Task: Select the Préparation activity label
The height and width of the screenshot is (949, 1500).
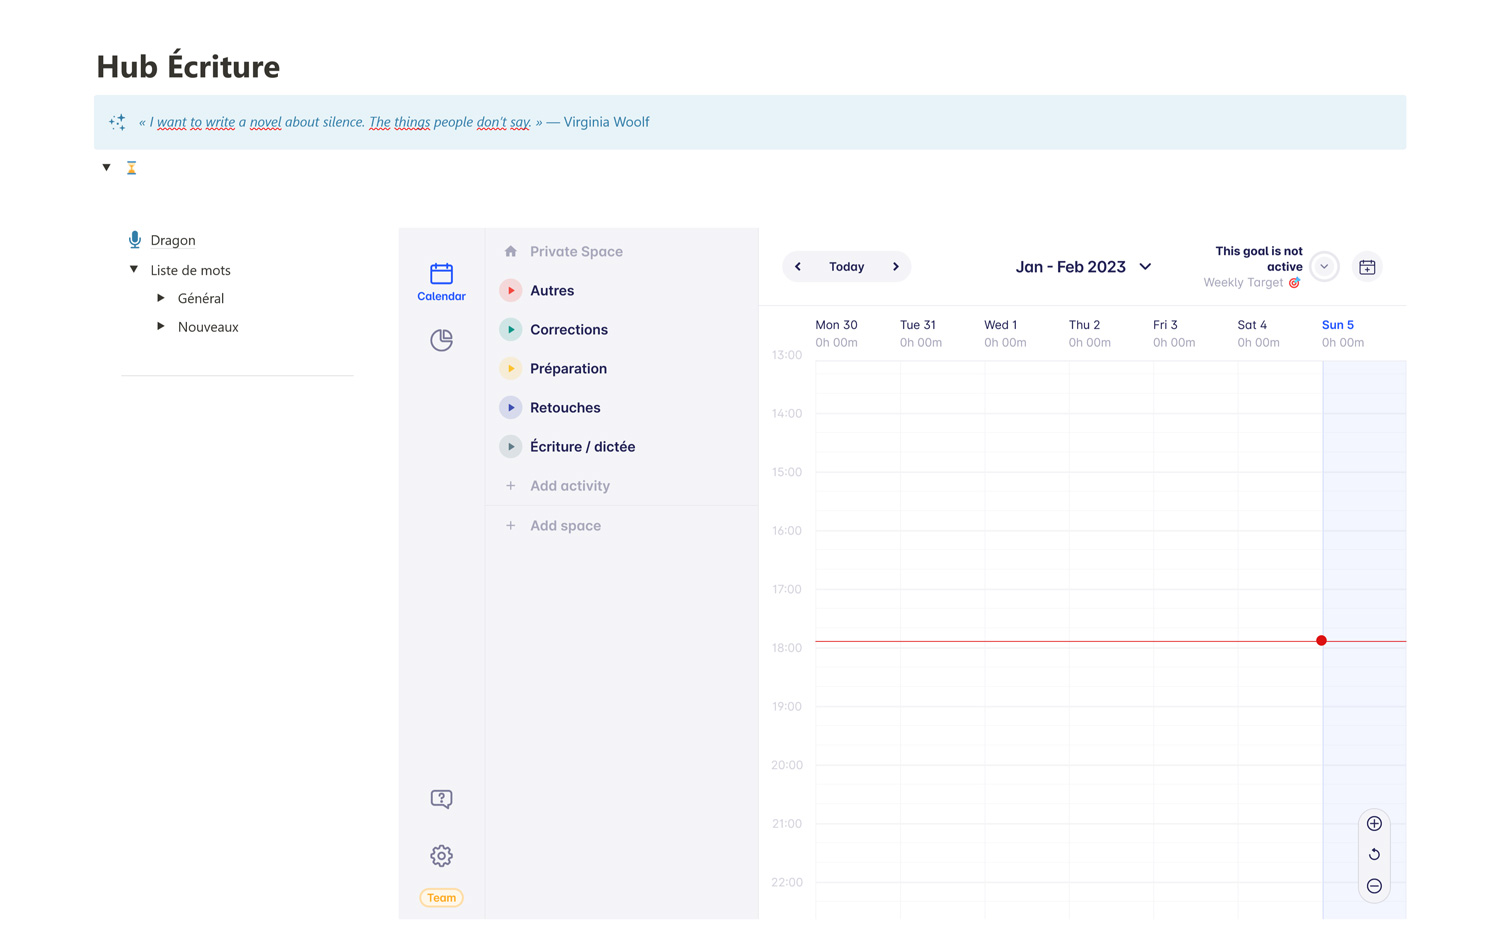Action: (x=568, y=369)
